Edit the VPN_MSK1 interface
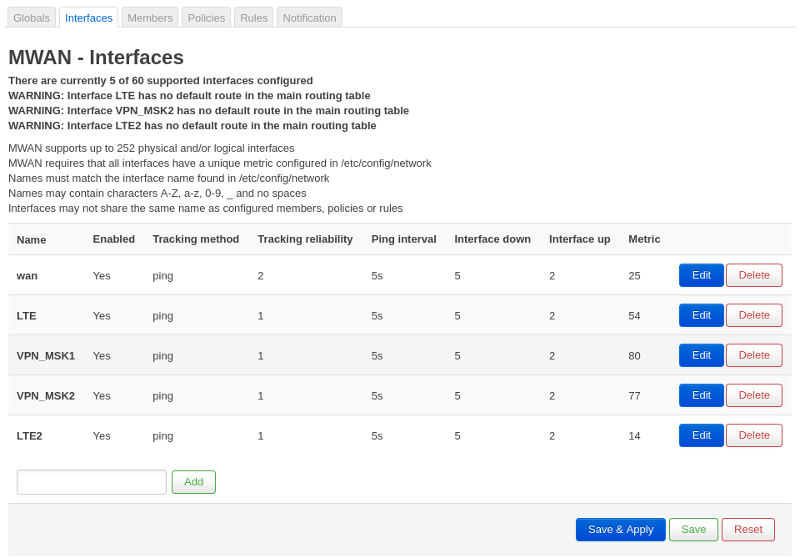Screen dimensions: 800x558 pyautogui.click(x=701, y=355)
